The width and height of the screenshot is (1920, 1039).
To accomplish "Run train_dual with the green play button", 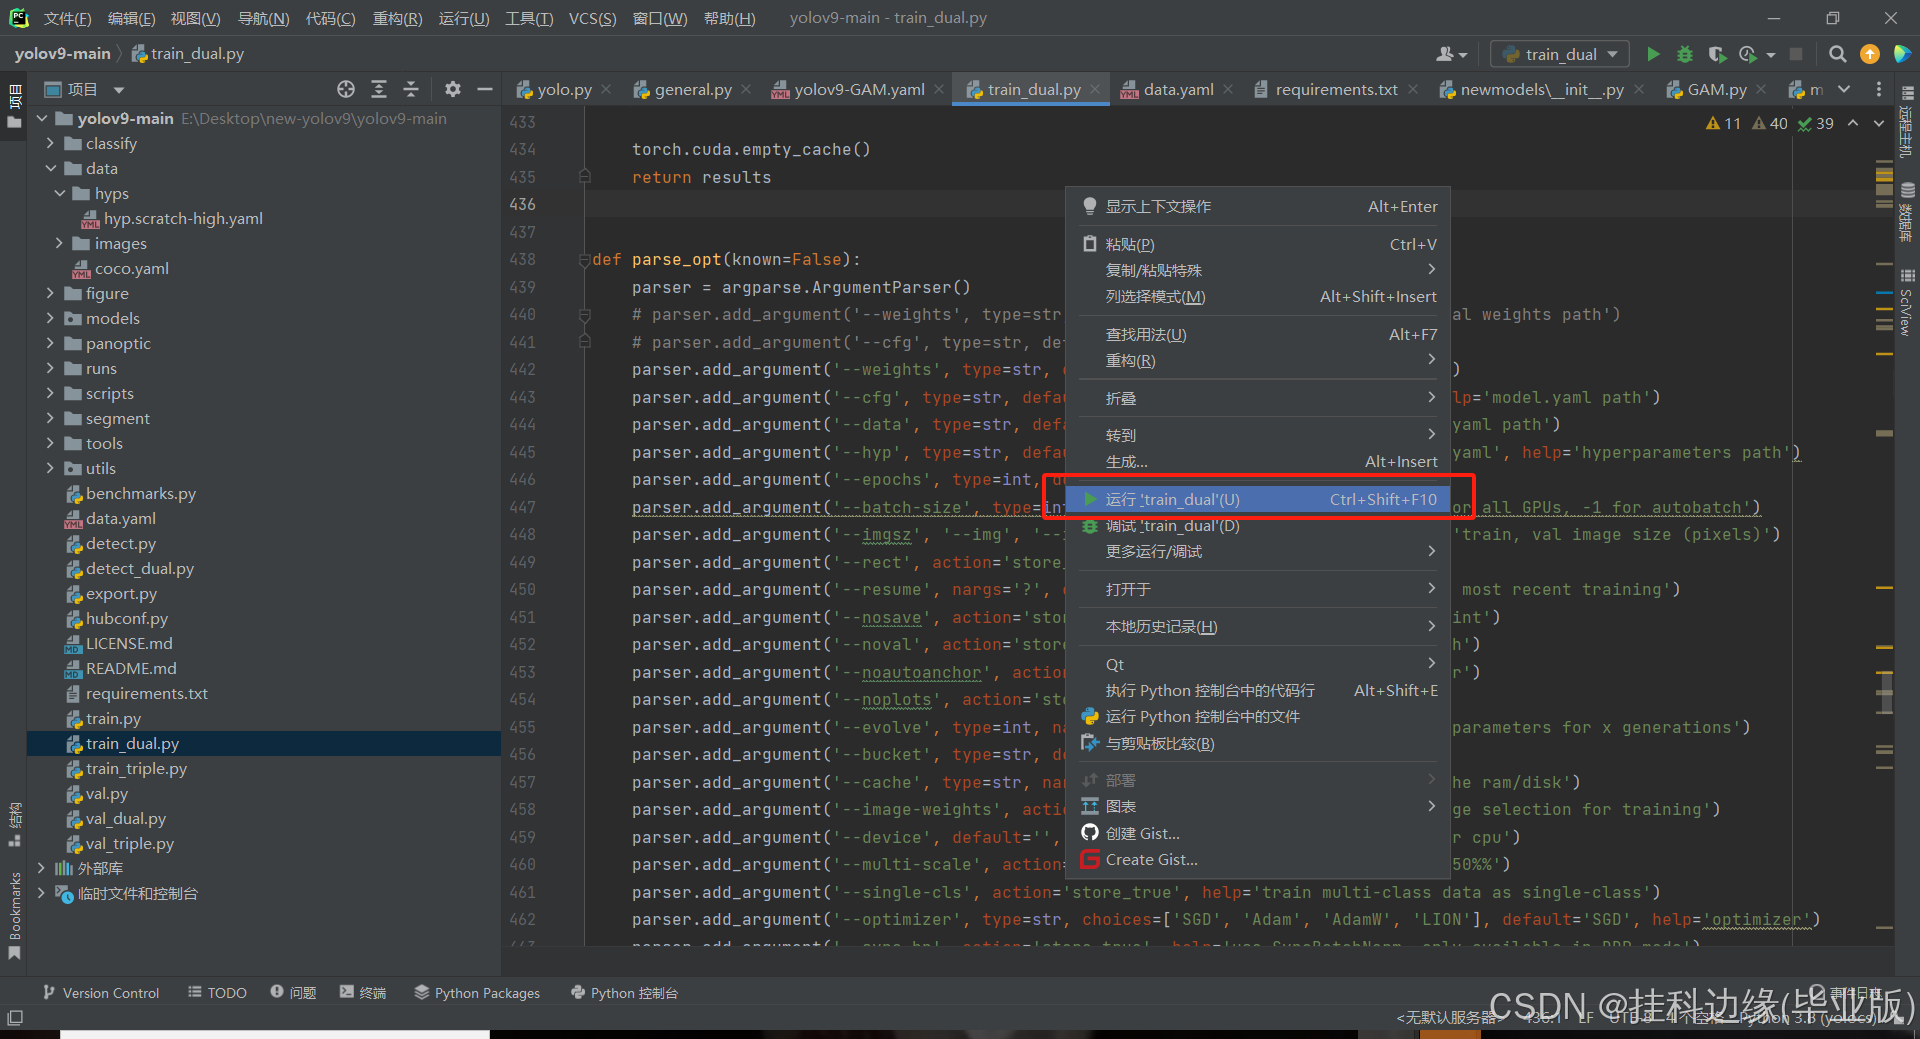I will coord(1653,54).
